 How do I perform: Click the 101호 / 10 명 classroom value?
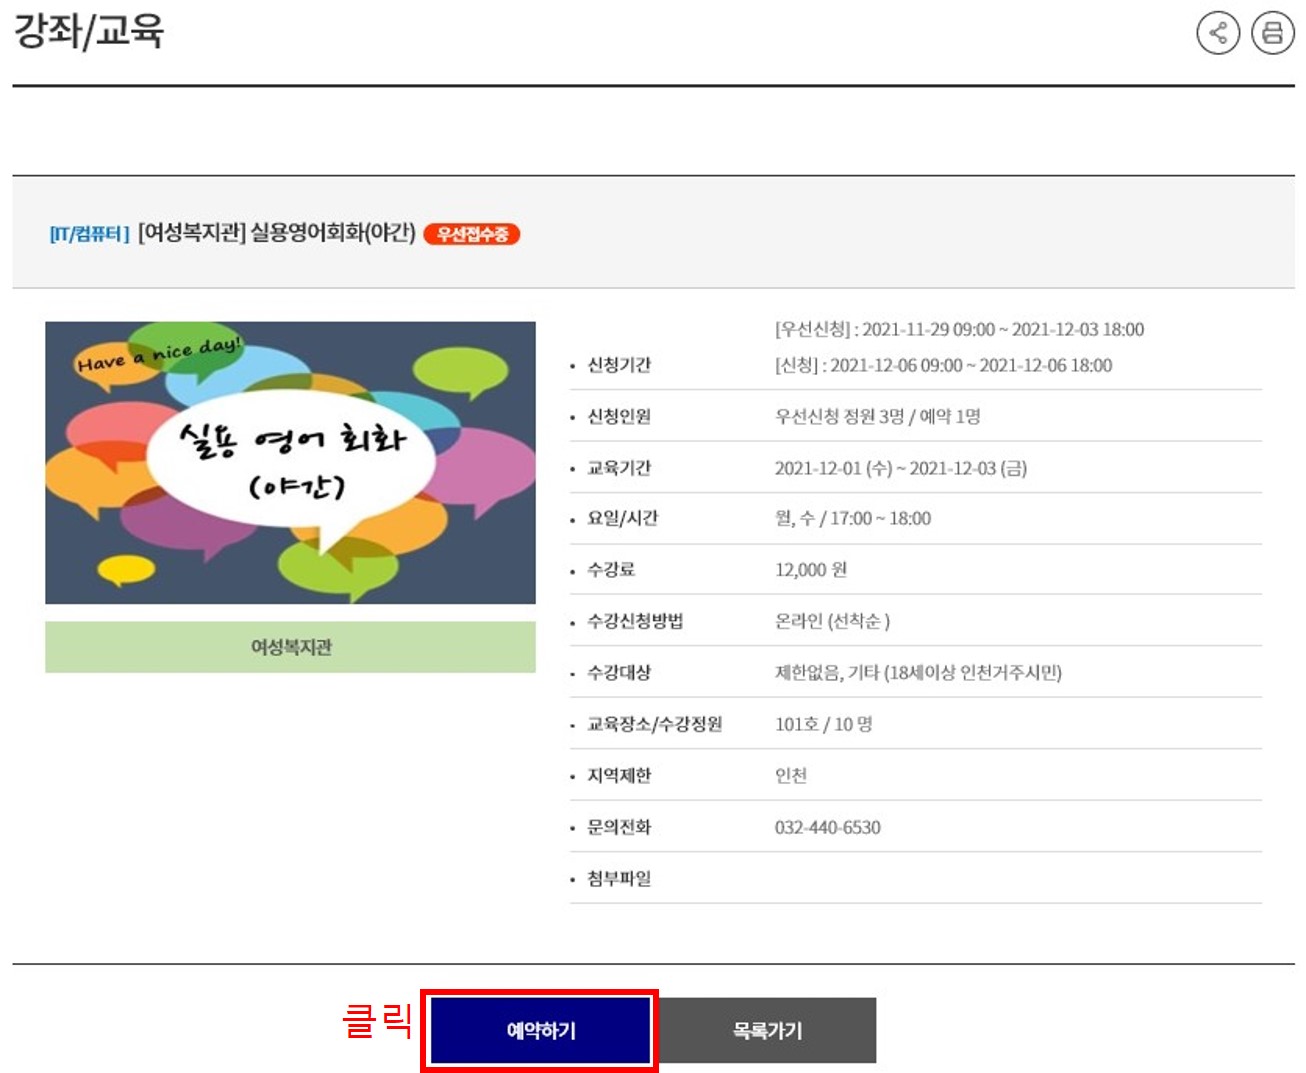[x=823, y=724]
